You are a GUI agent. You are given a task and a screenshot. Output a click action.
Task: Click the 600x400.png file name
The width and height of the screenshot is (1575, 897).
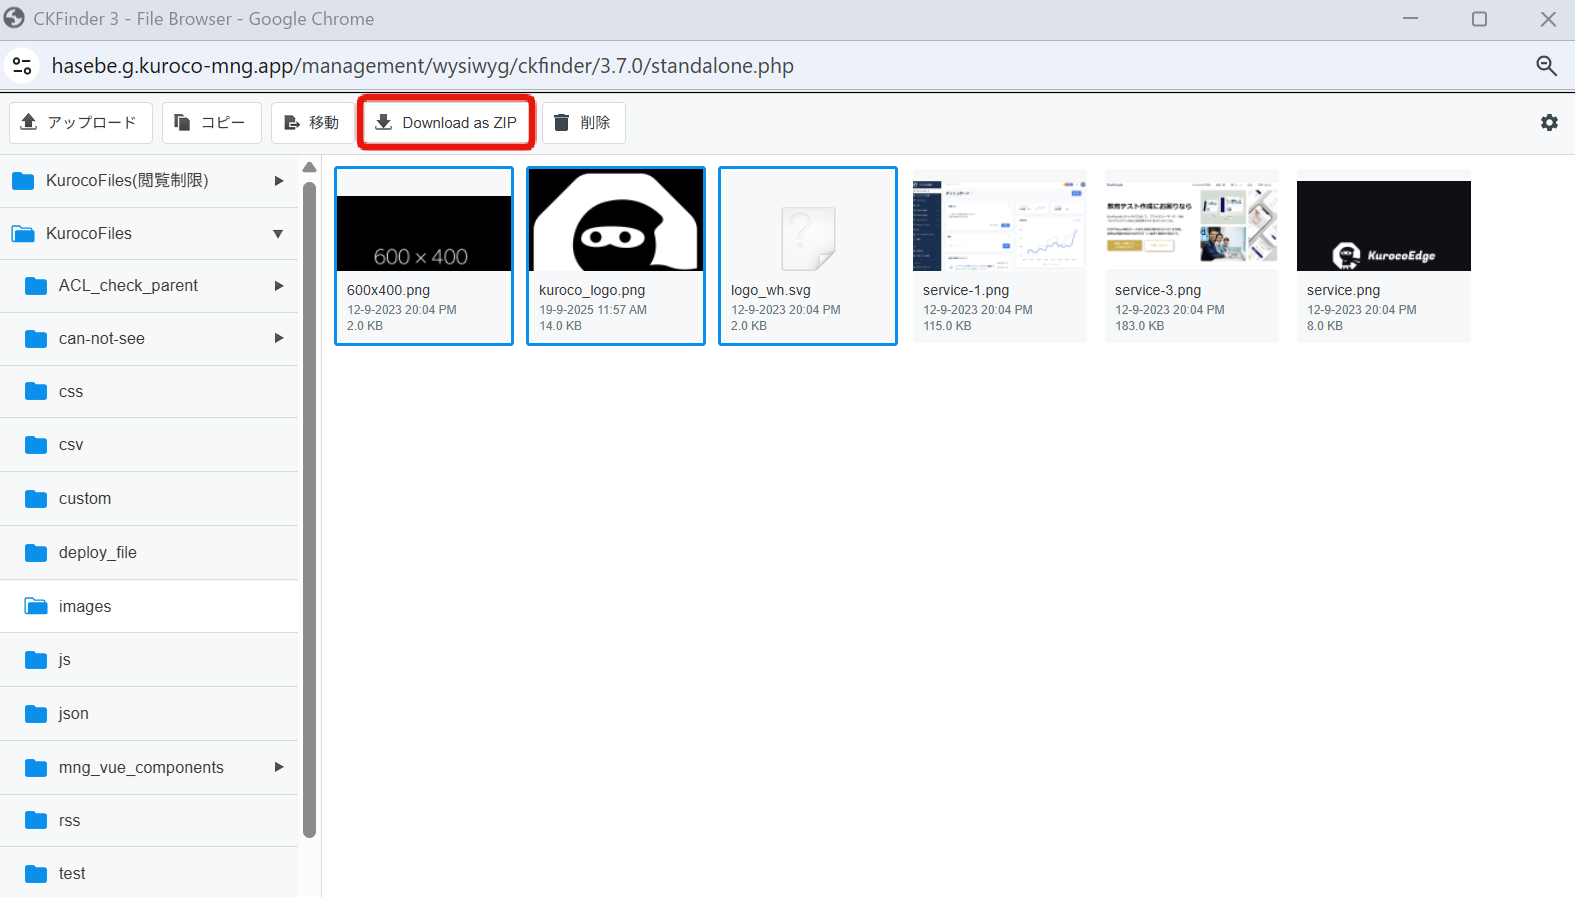tap(388, 290)
